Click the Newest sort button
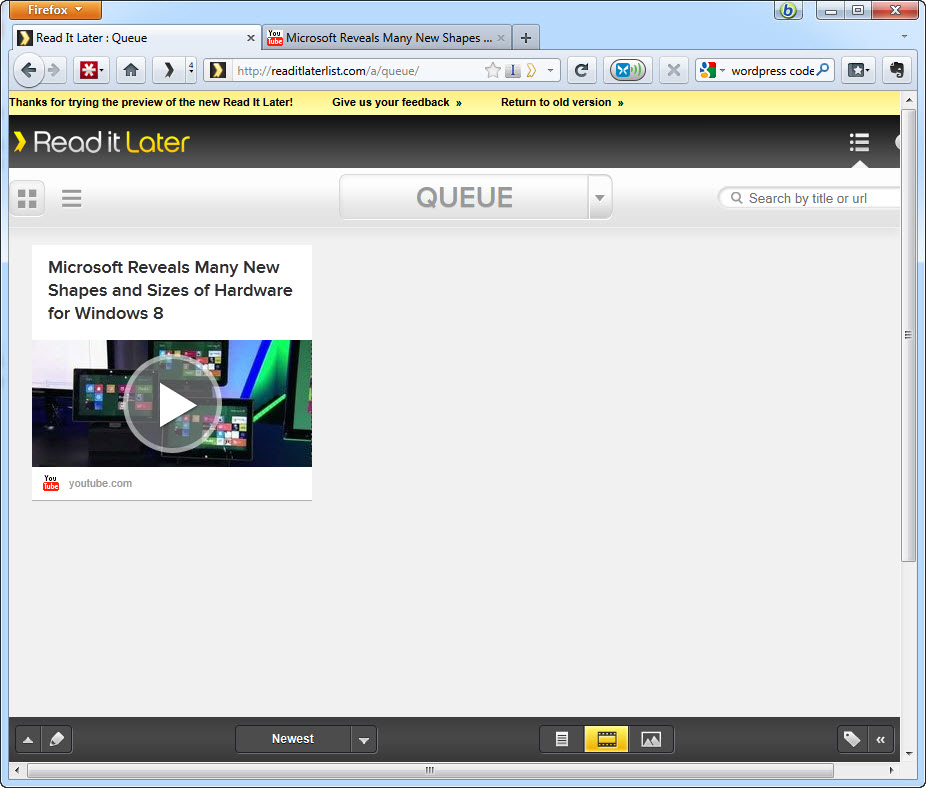Viewport: 926px width, 788px height. pos(293,739)
